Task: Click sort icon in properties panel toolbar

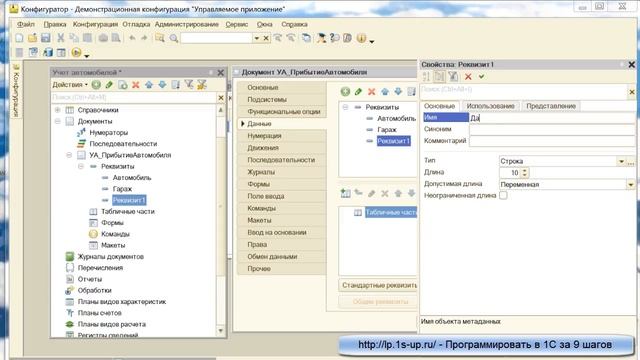Action: point(426,76)
